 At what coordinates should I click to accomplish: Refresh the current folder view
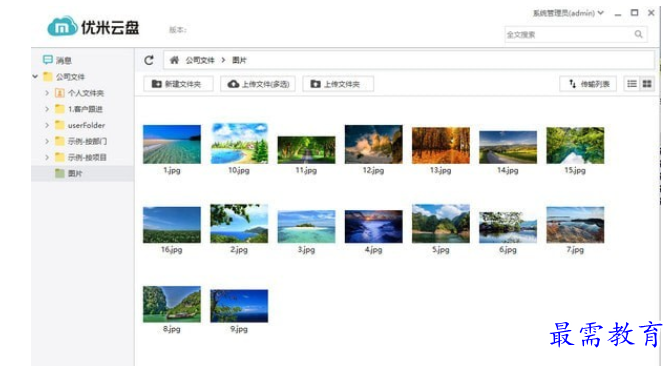149,60
